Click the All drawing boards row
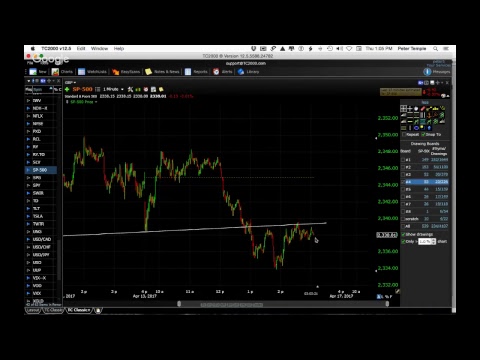This screenshot has height=360, width=480. tap(425, 226)
